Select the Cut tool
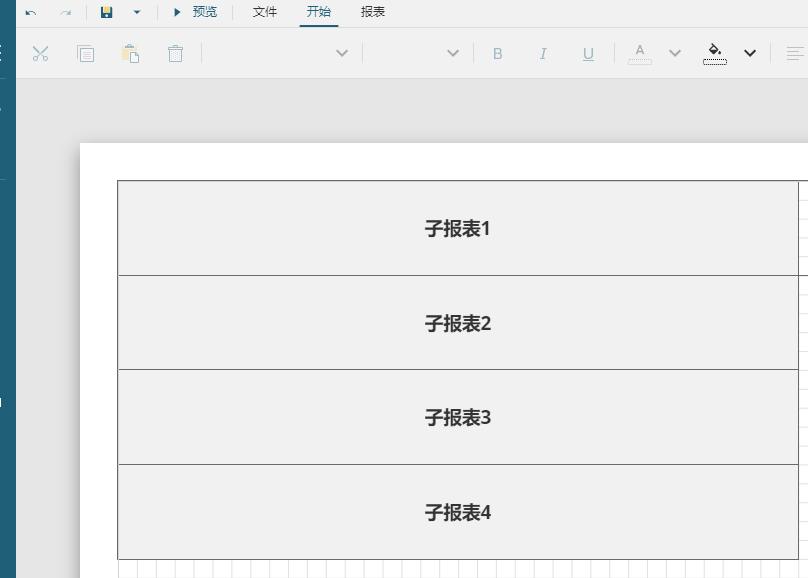 pos(40,54)
